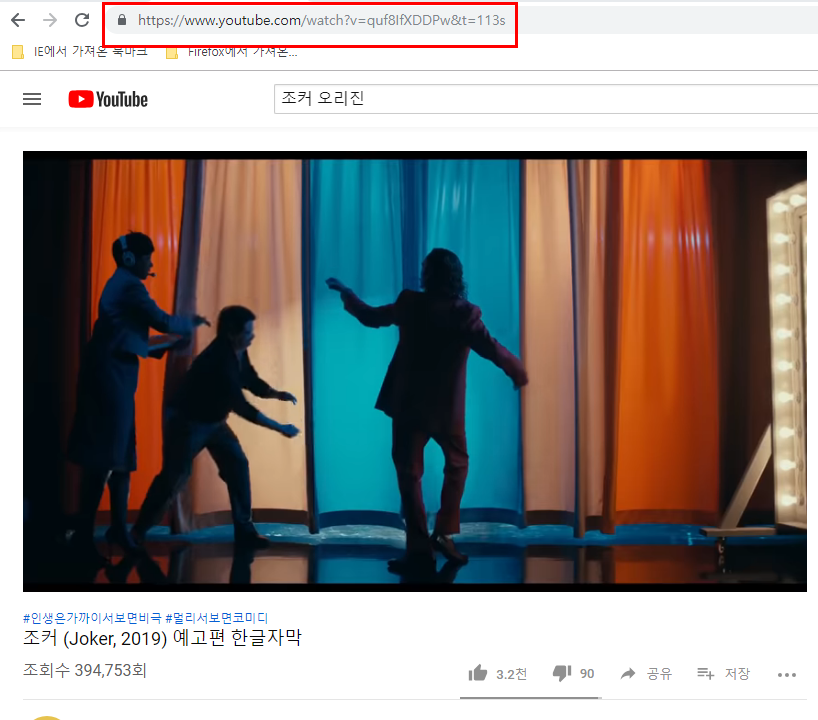The height and width of the screenshot is (720, 818).
Task: Like the video with thumbs-up icon
Action: (x=477, y=674)
